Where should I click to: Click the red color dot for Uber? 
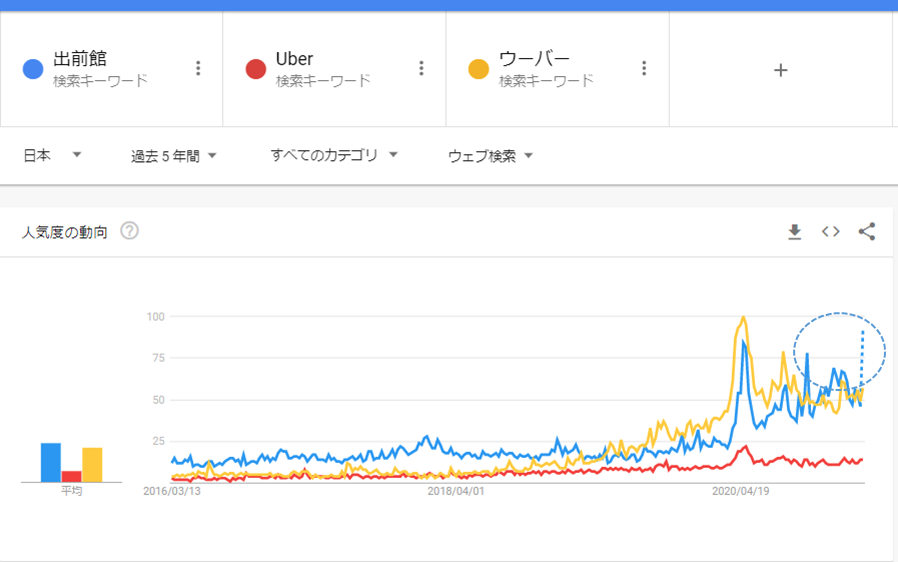click(255, 69)
